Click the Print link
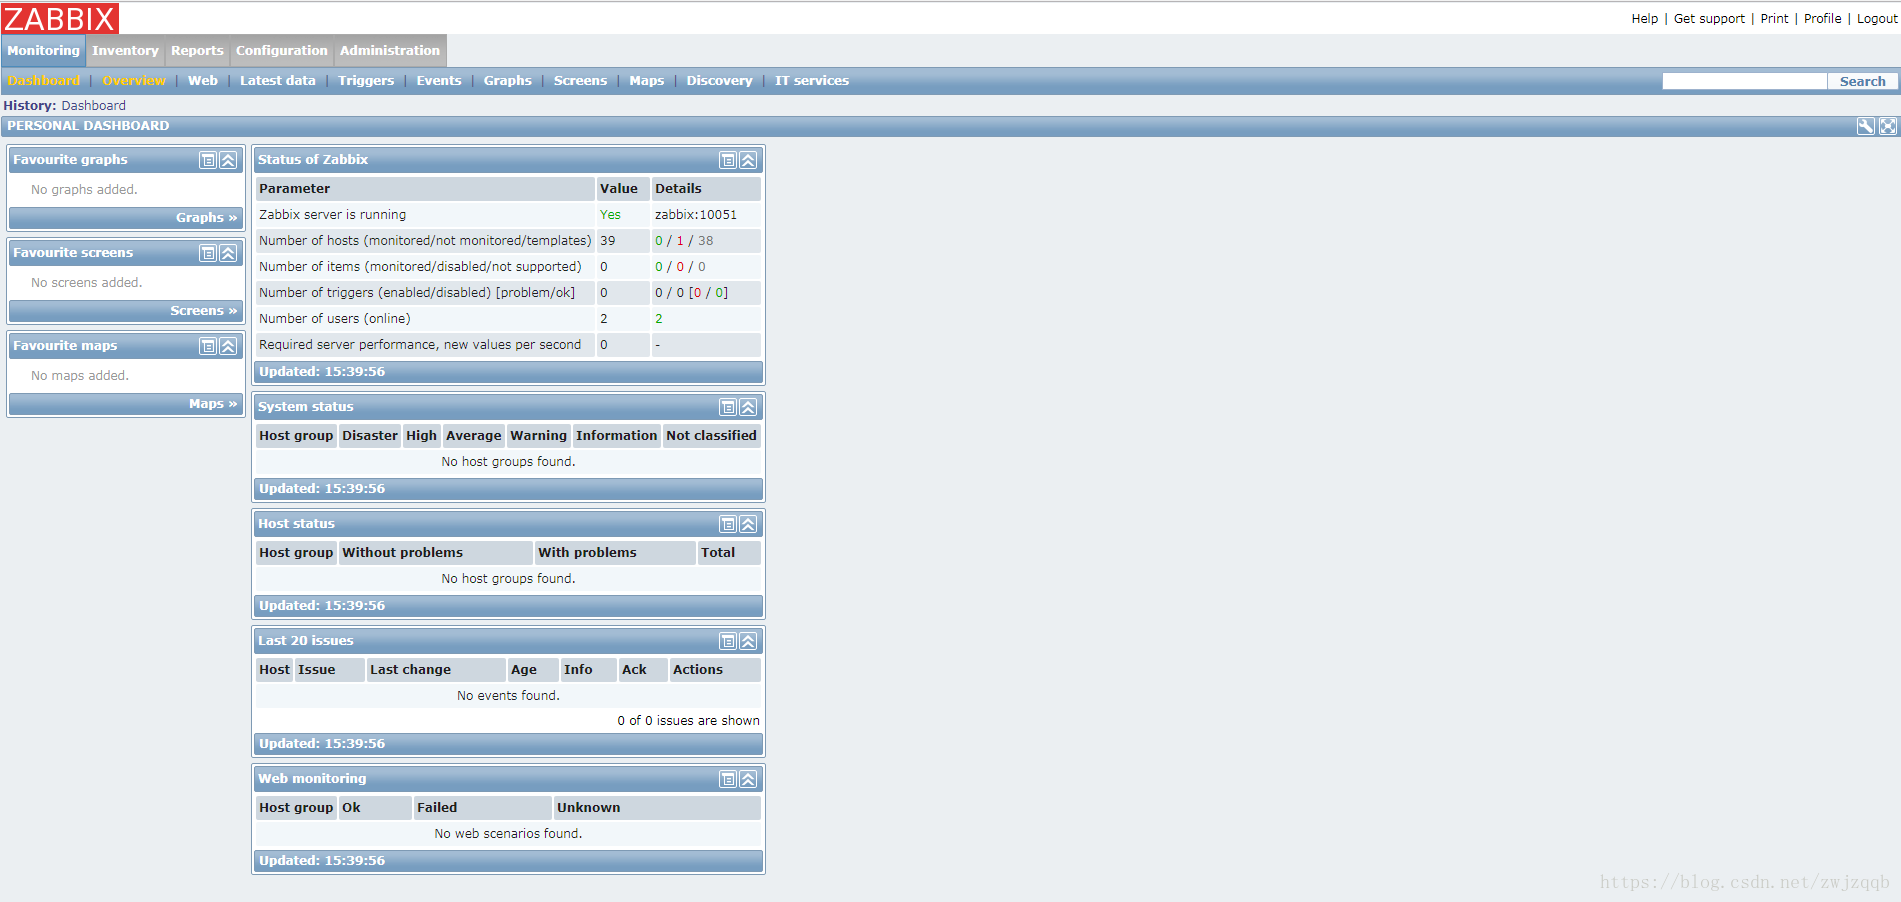 click(1774, 18)
